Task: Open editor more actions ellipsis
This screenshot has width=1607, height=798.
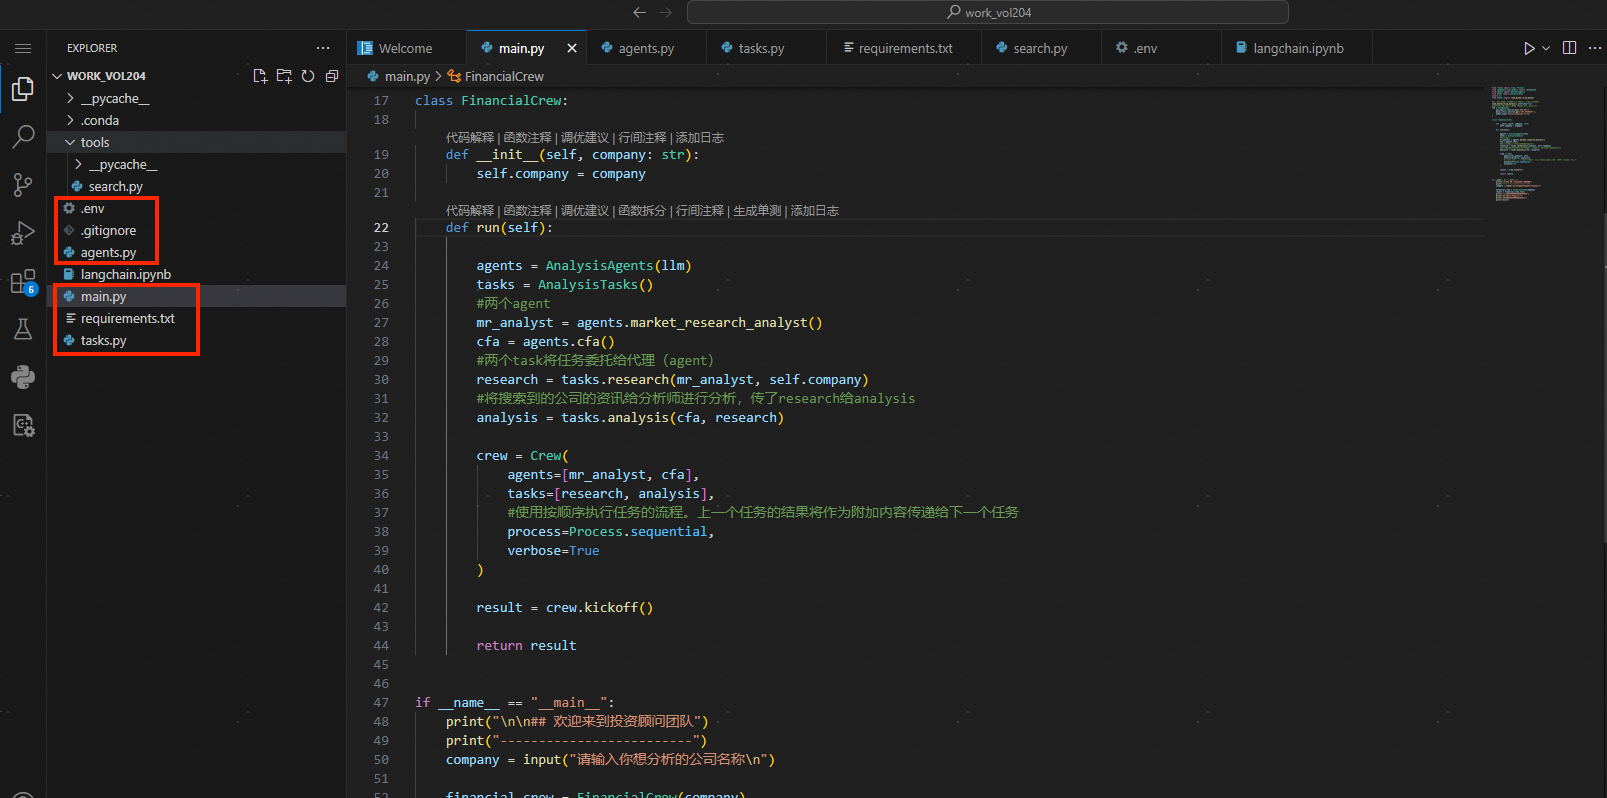Action: point(1595,48)
